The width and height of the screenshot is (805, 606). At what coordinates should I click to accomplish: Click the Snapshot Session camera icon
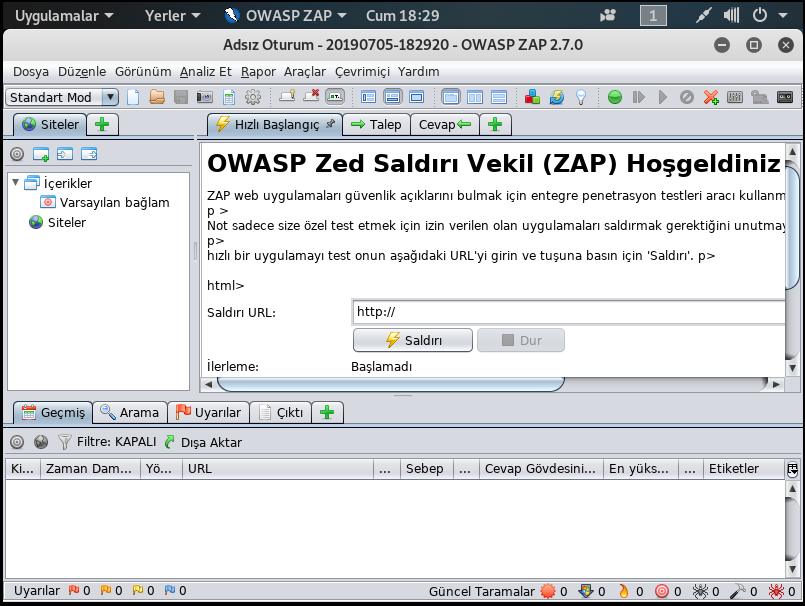click(x=205, y=97)
